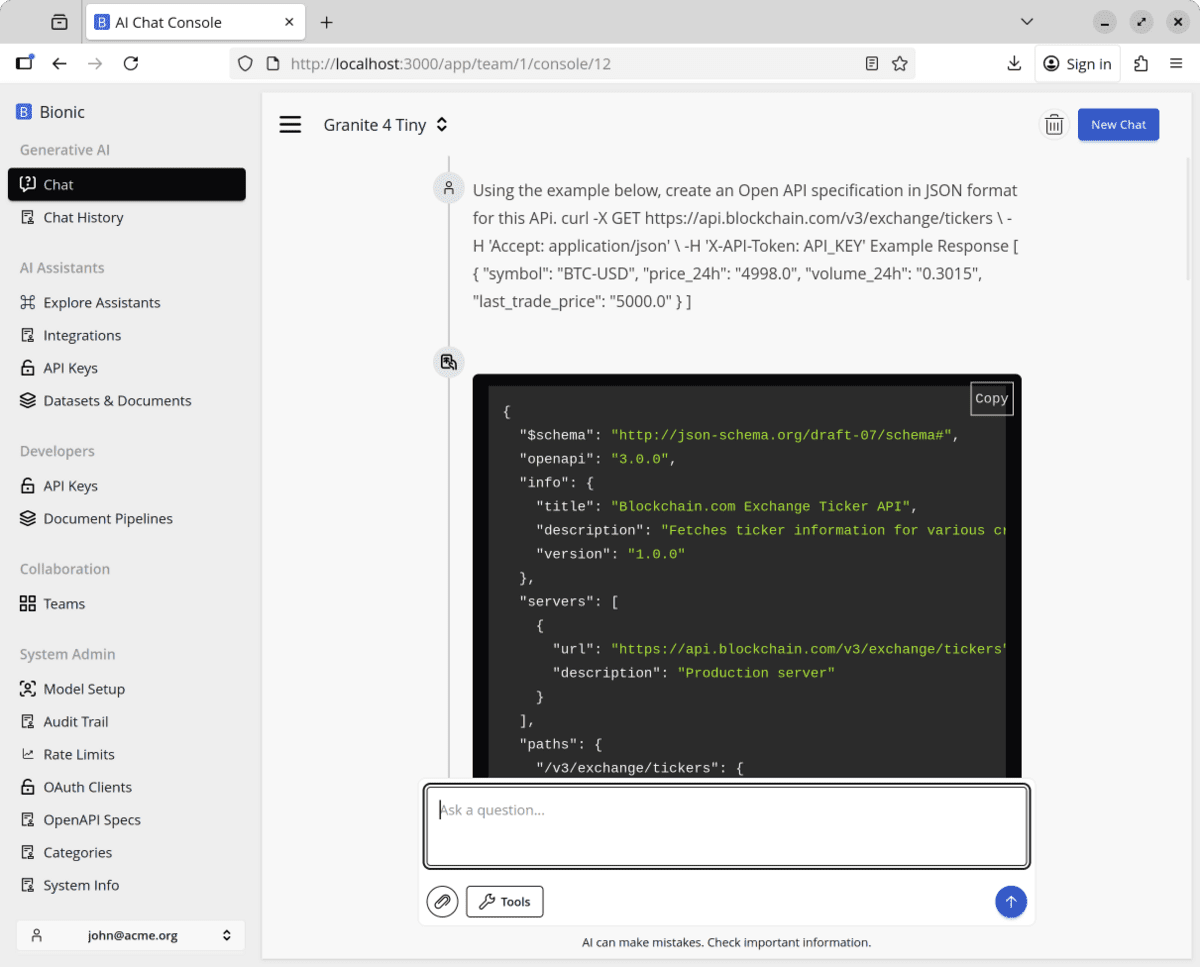Image resolution: width=1200 pixels, height=967 pixels.
Task: Bookmark page with the star icon
Action: click(x=900, y=64)
